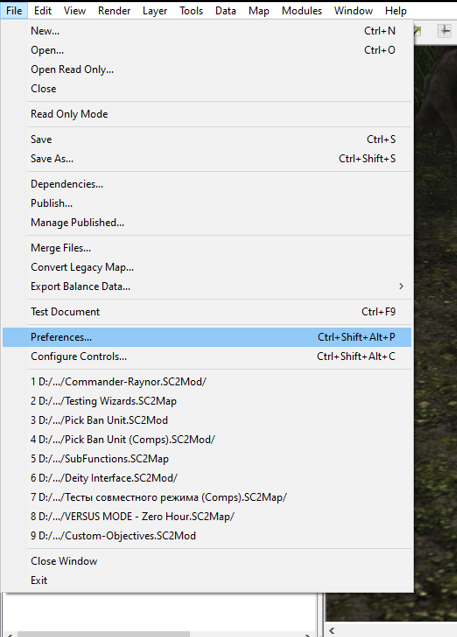The width and height of the screenshot is (457, 637).
Task: Choose Save As...
Action: [207, 158]
